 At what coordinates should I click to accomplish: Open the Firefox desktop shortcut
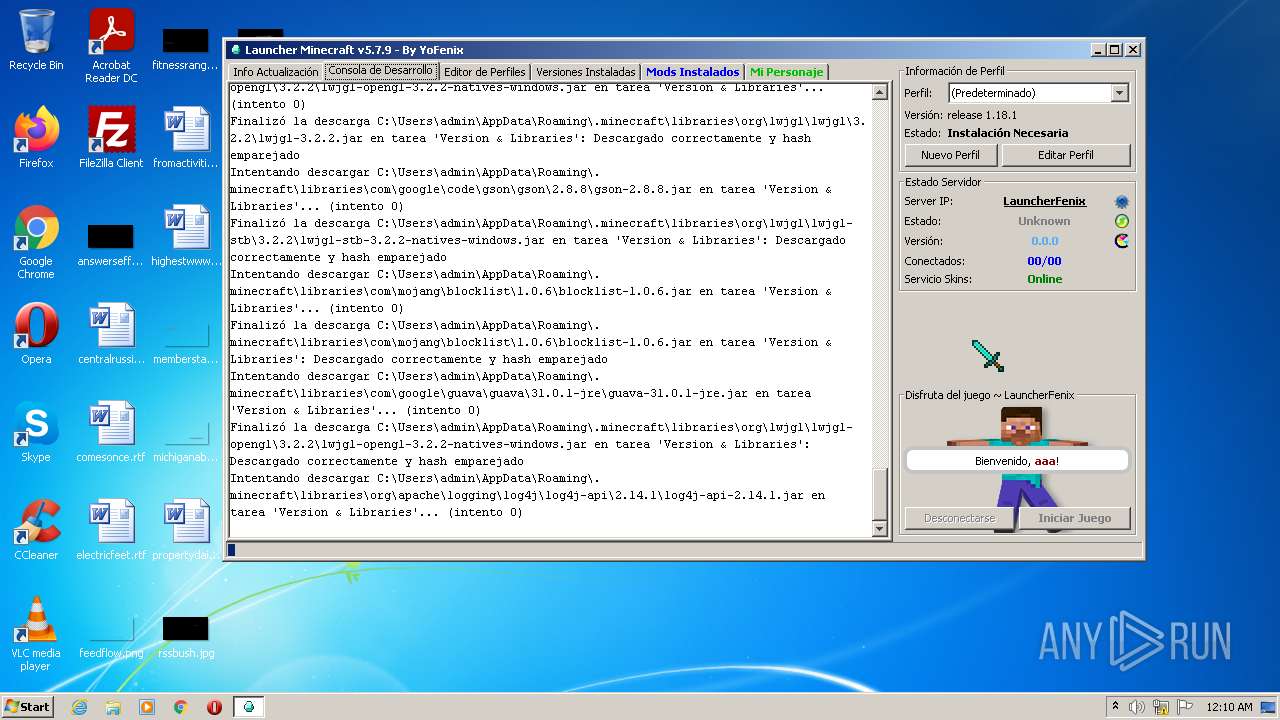[x=36, y=138]
